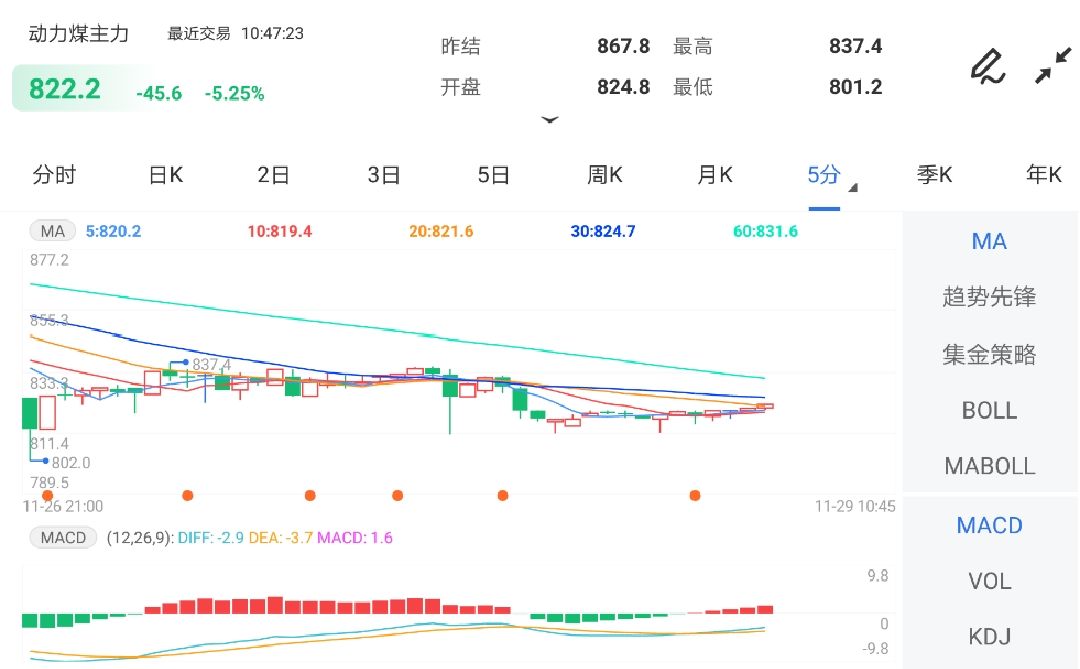The height and width of the screenshot is (669, 1080).
Task: Switch to 分时 tab
Action: click(54, 175)
